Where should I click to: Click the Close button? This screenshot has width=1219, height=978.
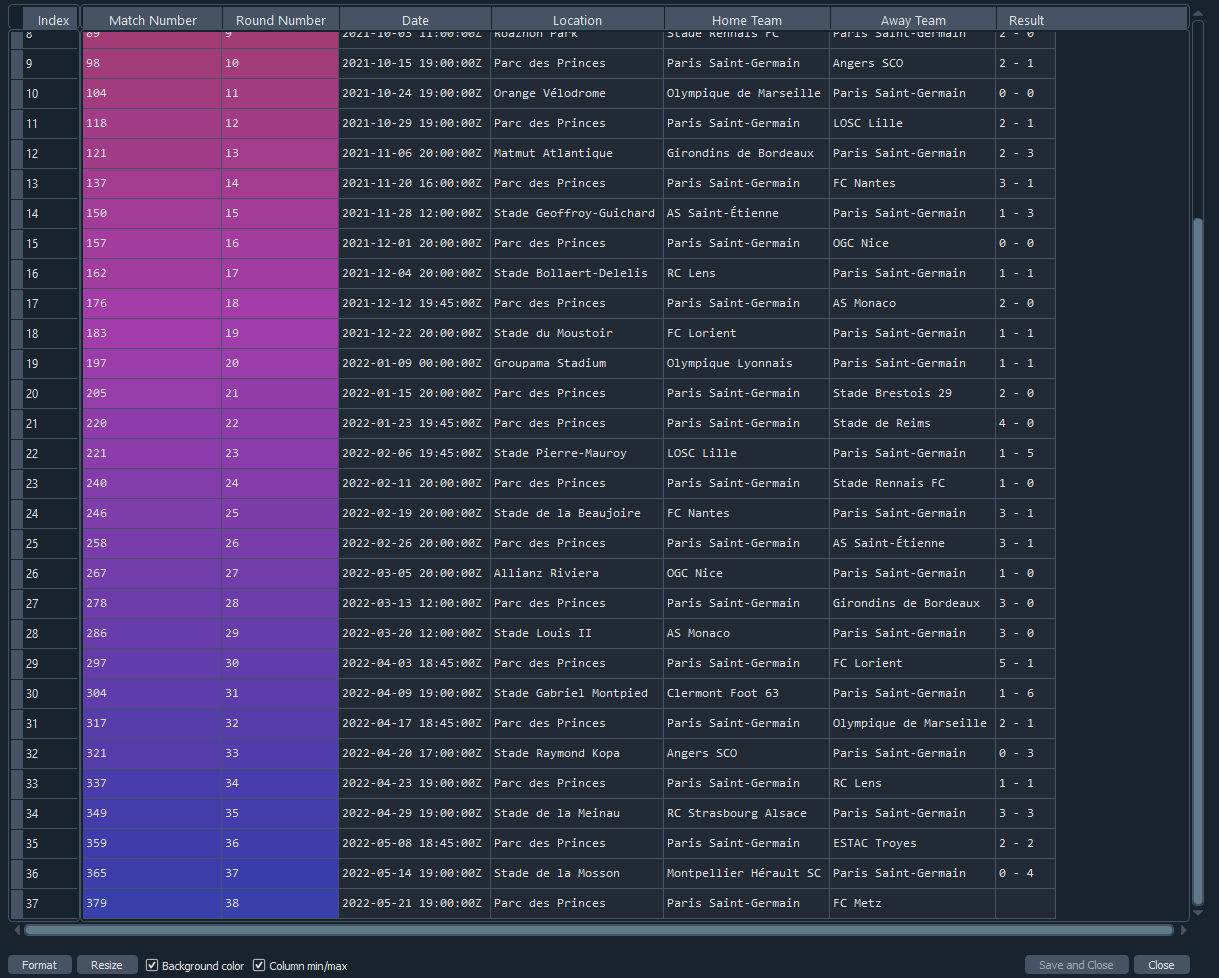click(1161, 965)
